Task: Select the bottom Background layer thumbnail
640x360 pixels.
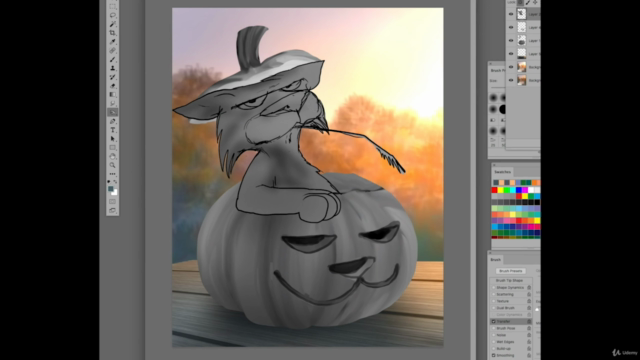Action: click(522, 80)
